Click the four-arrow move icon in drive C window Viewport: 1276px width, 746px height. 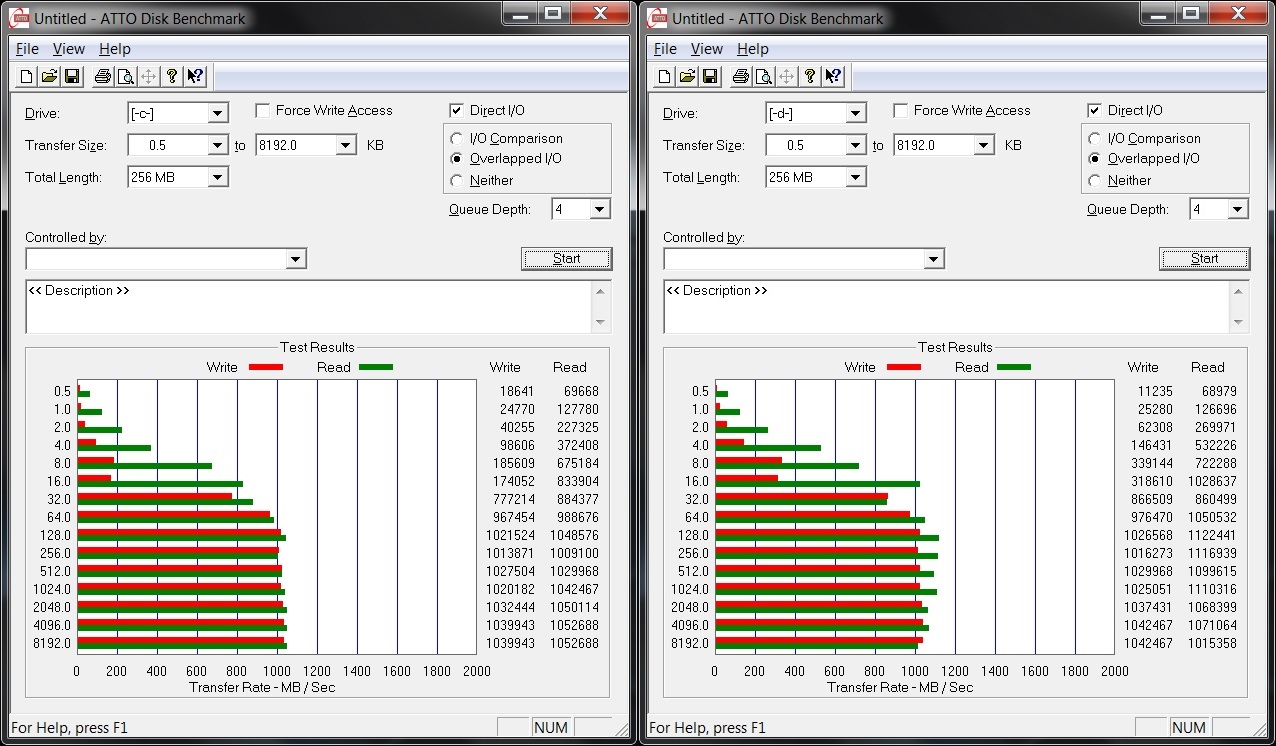(148, 76)
